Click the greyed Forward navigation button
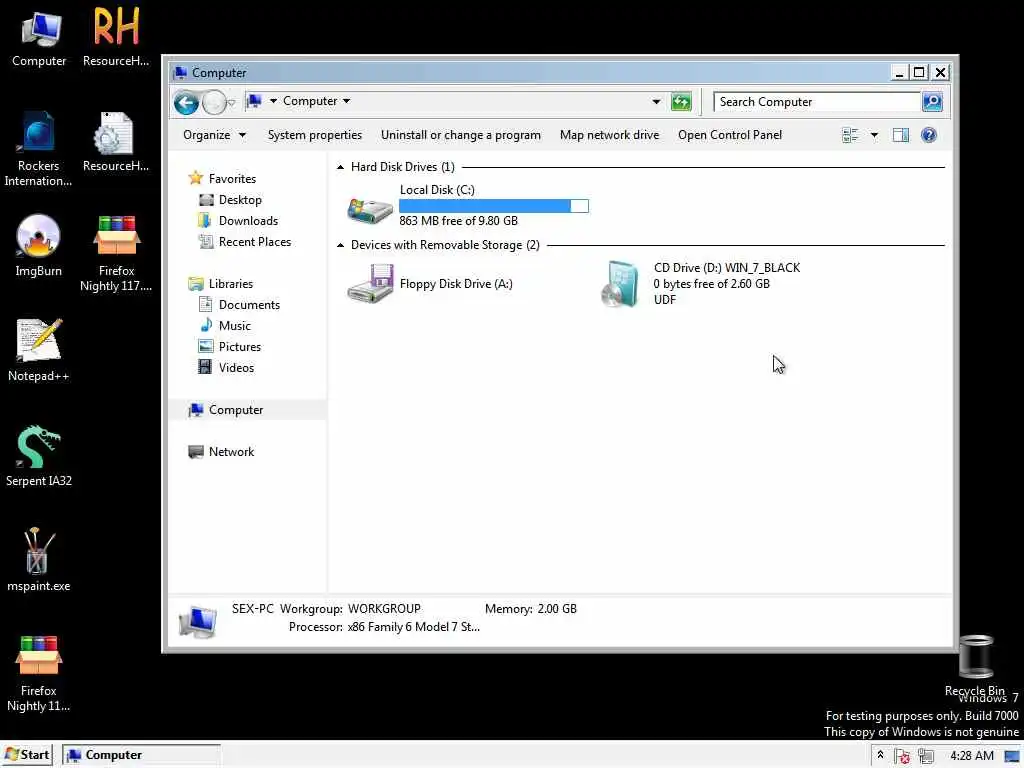1024x768 pixels. [214, 103]
